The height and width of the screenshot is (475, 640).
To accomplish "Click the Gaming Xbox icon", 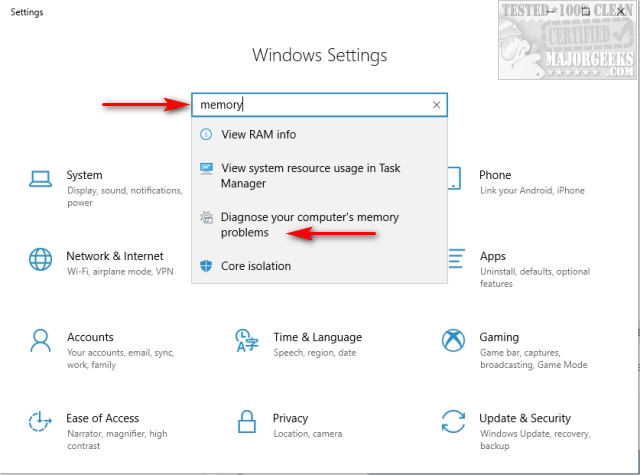I will [453, 341].
